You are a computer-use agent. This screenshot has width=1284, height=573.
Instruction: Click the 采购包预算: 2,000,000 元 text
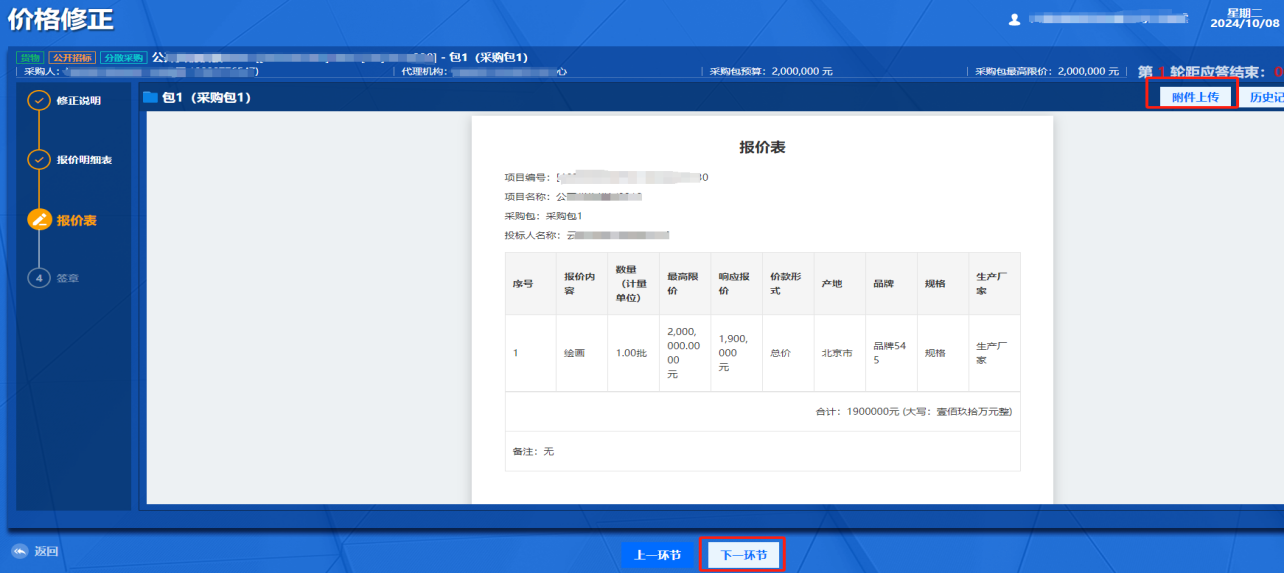point(771,72)
